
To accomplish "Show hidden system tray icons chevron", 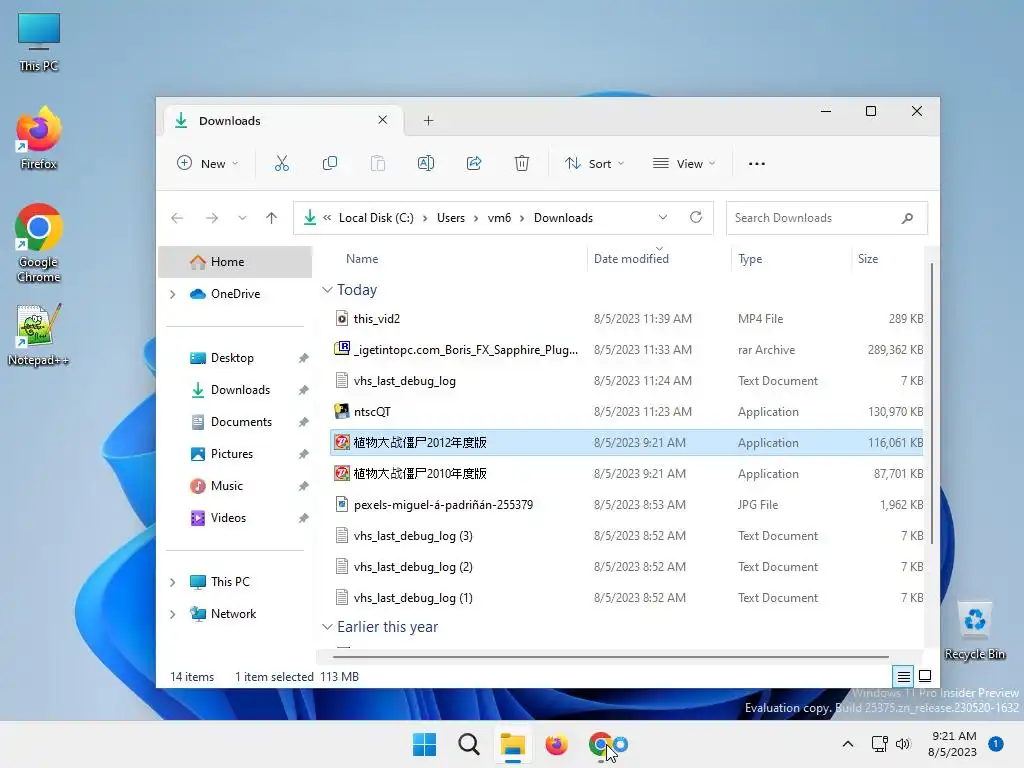I will point(848,744).
